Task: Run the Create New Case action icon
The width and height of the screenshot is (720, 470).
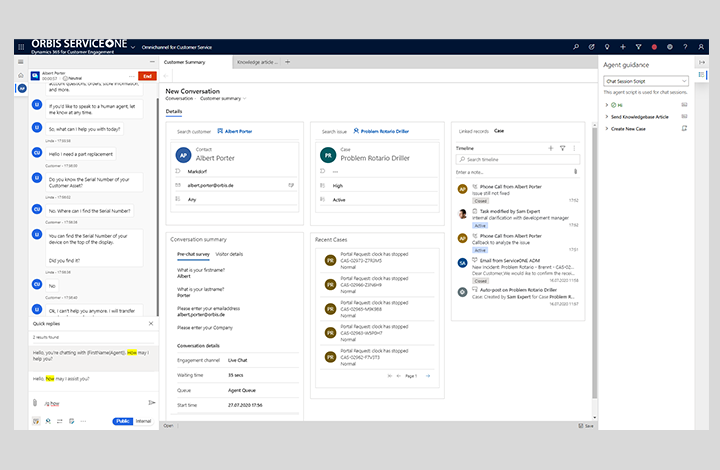Action: pyautogui.click(x=684, y=129)
